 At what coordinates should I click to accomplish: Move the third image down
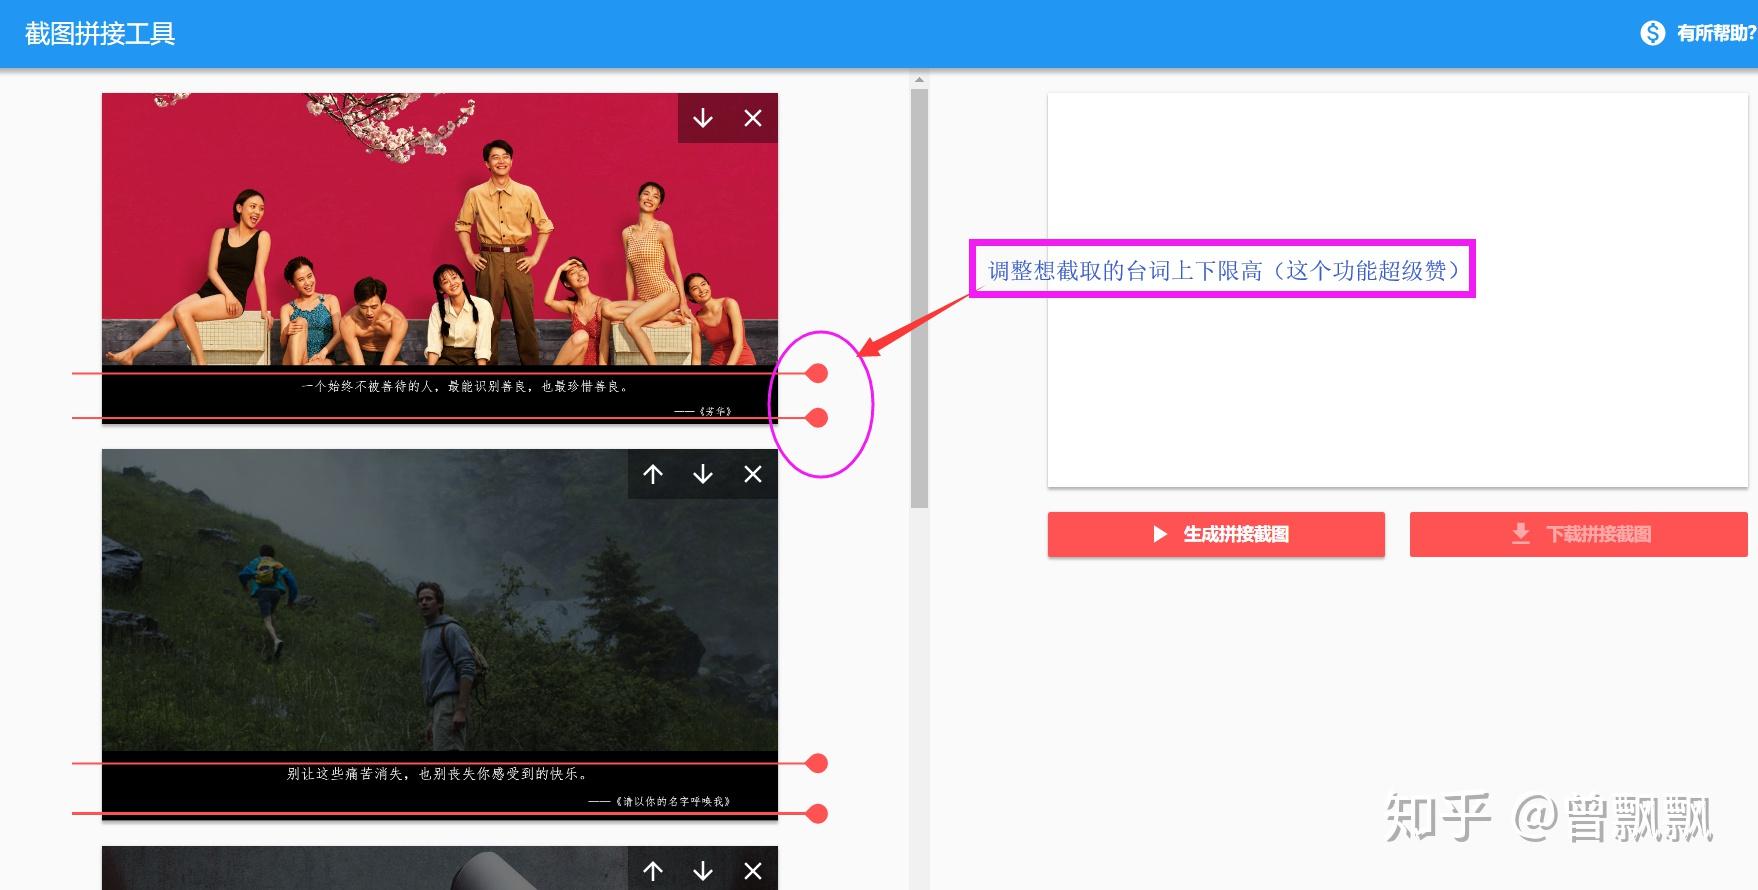[703, 870]
